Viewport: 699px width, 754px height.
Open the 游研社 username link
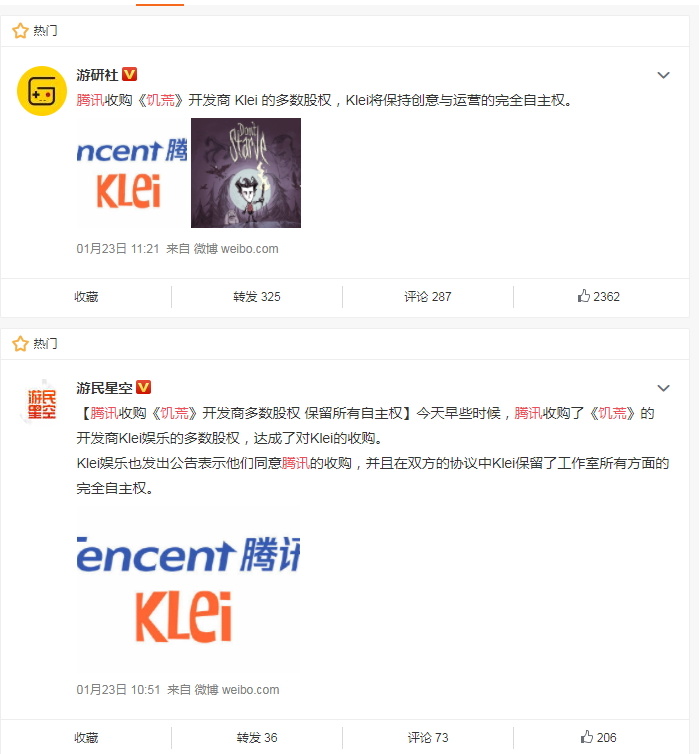point(97,75)
